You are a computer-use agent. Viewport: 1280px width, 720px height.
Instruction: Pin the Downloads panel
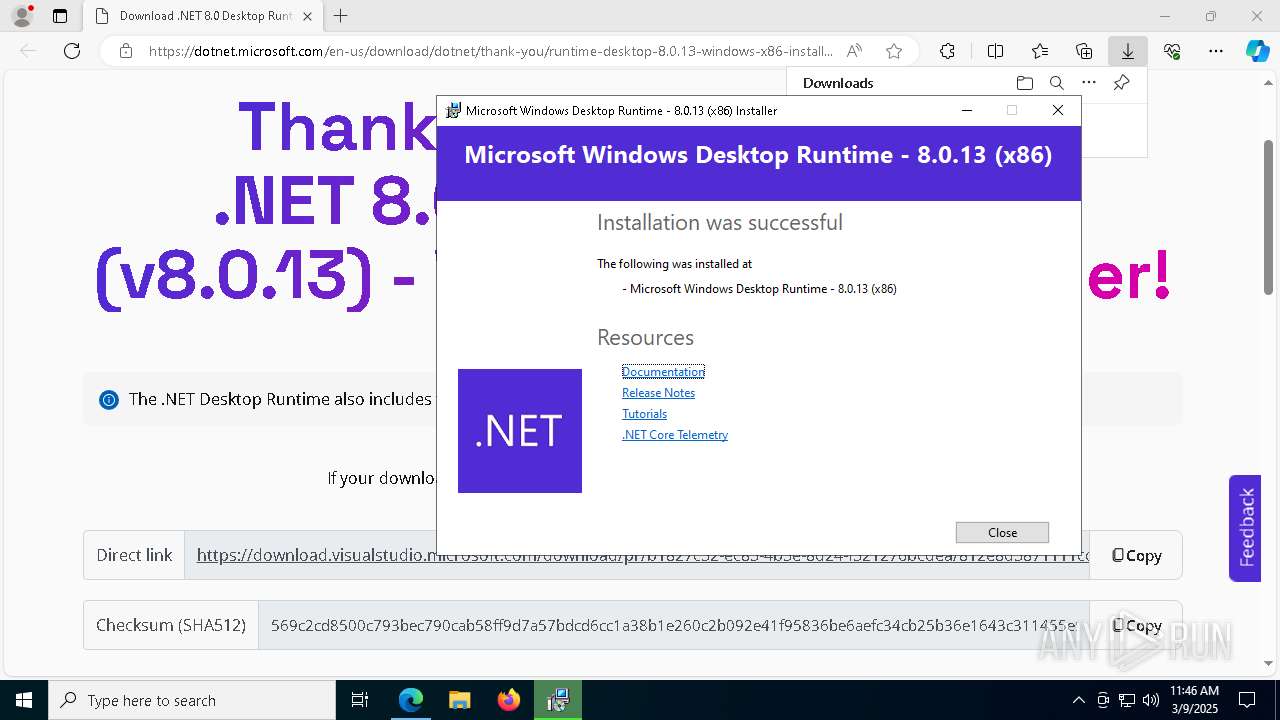[x=1121, y=83]
